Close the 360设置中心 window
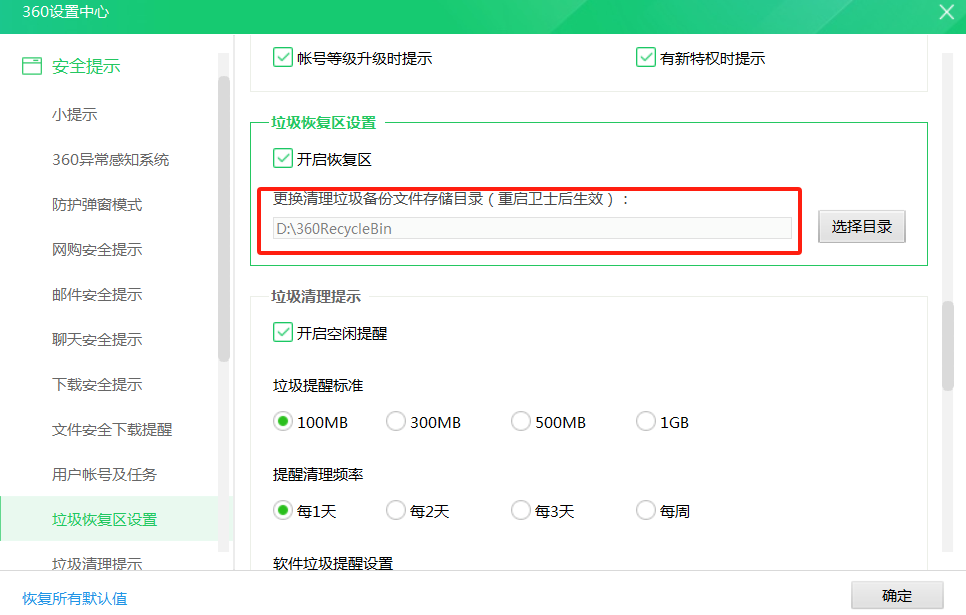 click(947, 12)
